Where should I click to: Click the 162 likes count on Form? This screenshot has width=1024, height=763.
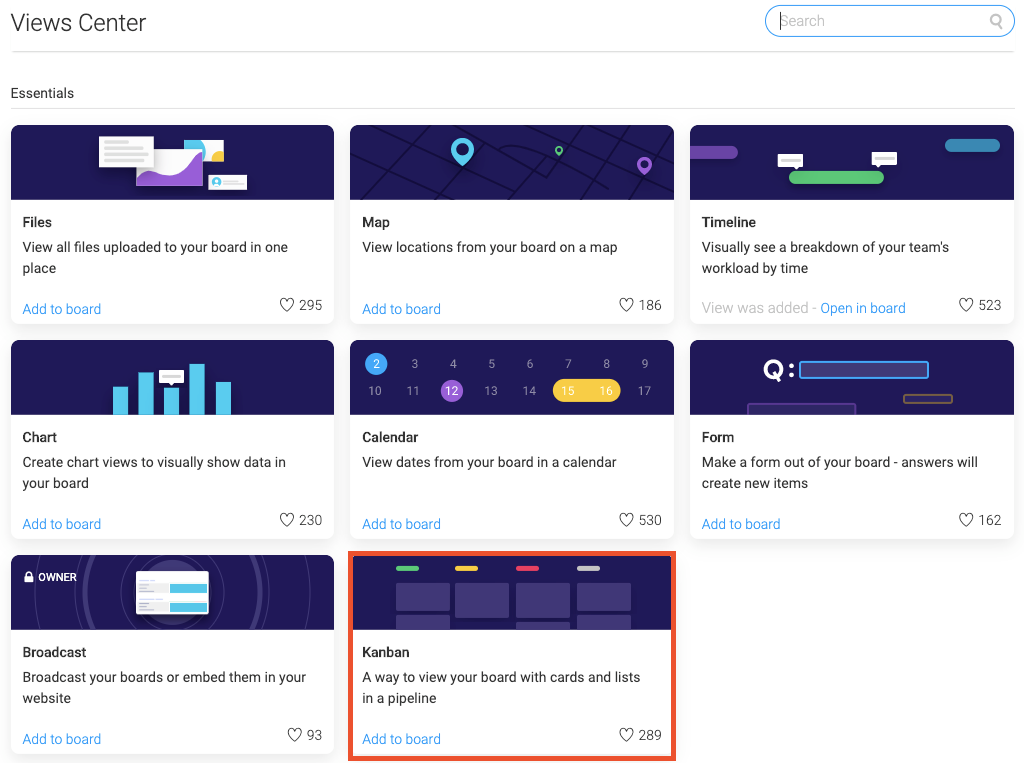coord(990,520)
